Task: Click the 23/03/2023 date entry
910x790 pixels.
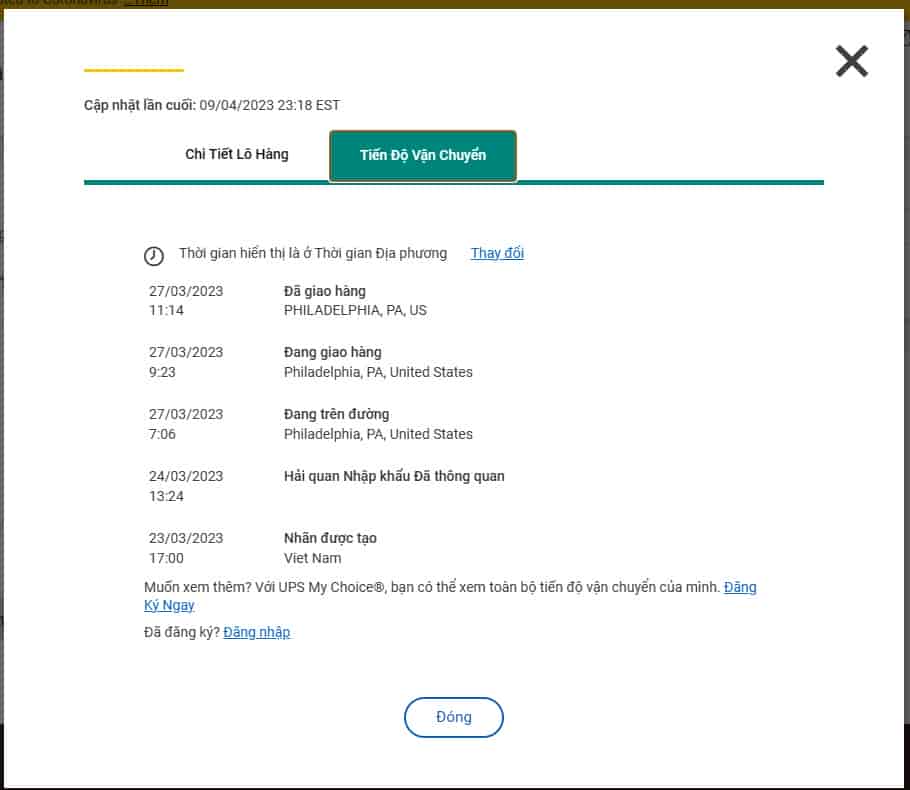Action: click(x=186, y=538)
